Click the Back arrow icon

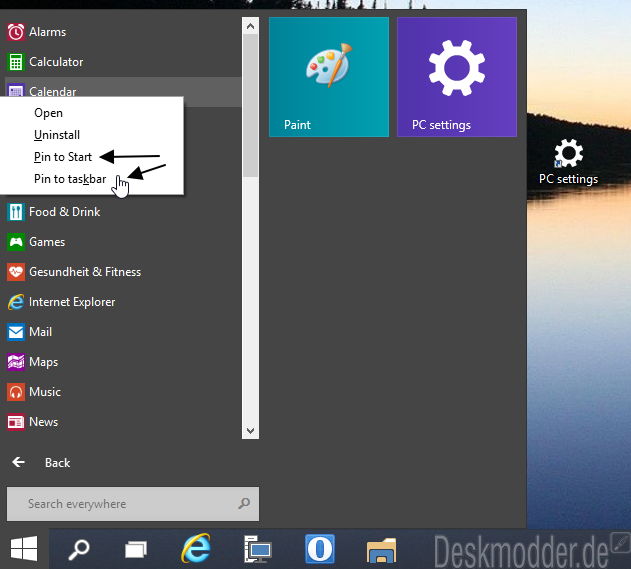point(19,462)
